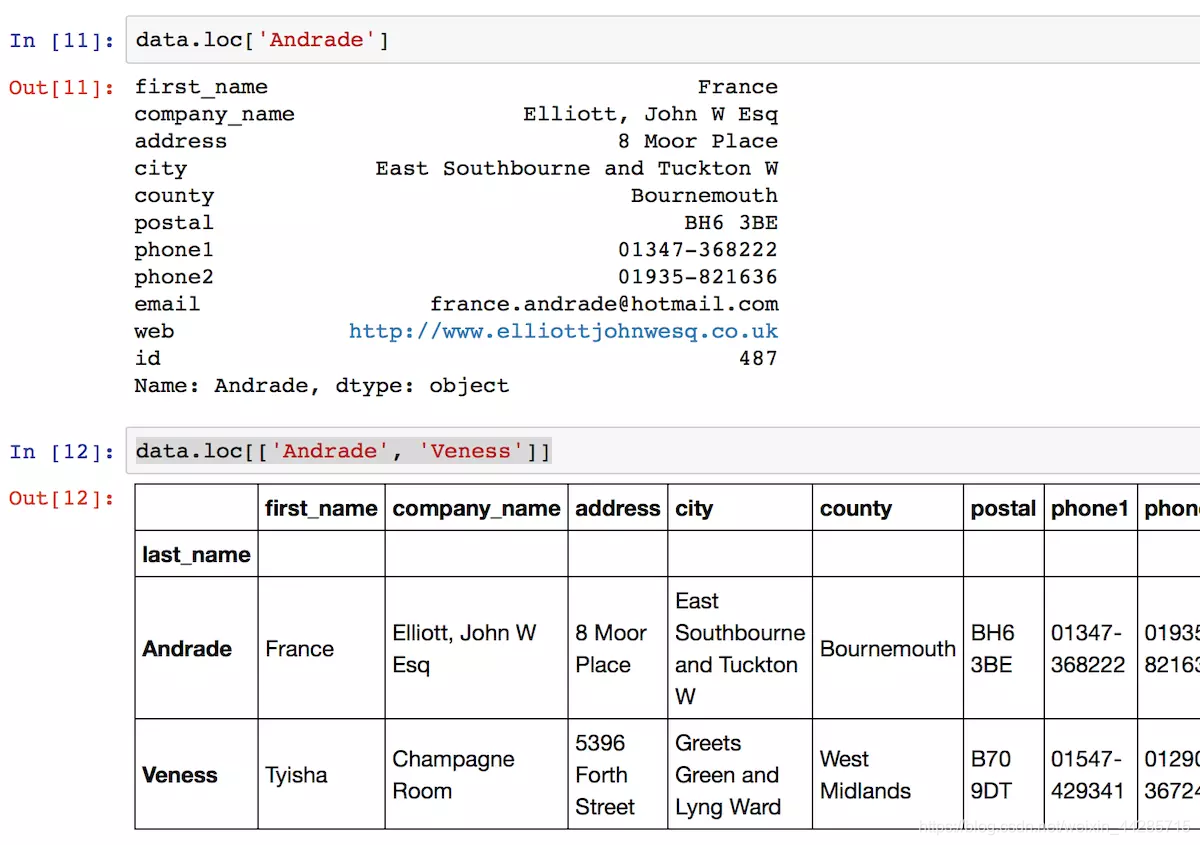Click the 'Name: Andrade, dtype: object' line
The image size is (1200, 845).
322,385
